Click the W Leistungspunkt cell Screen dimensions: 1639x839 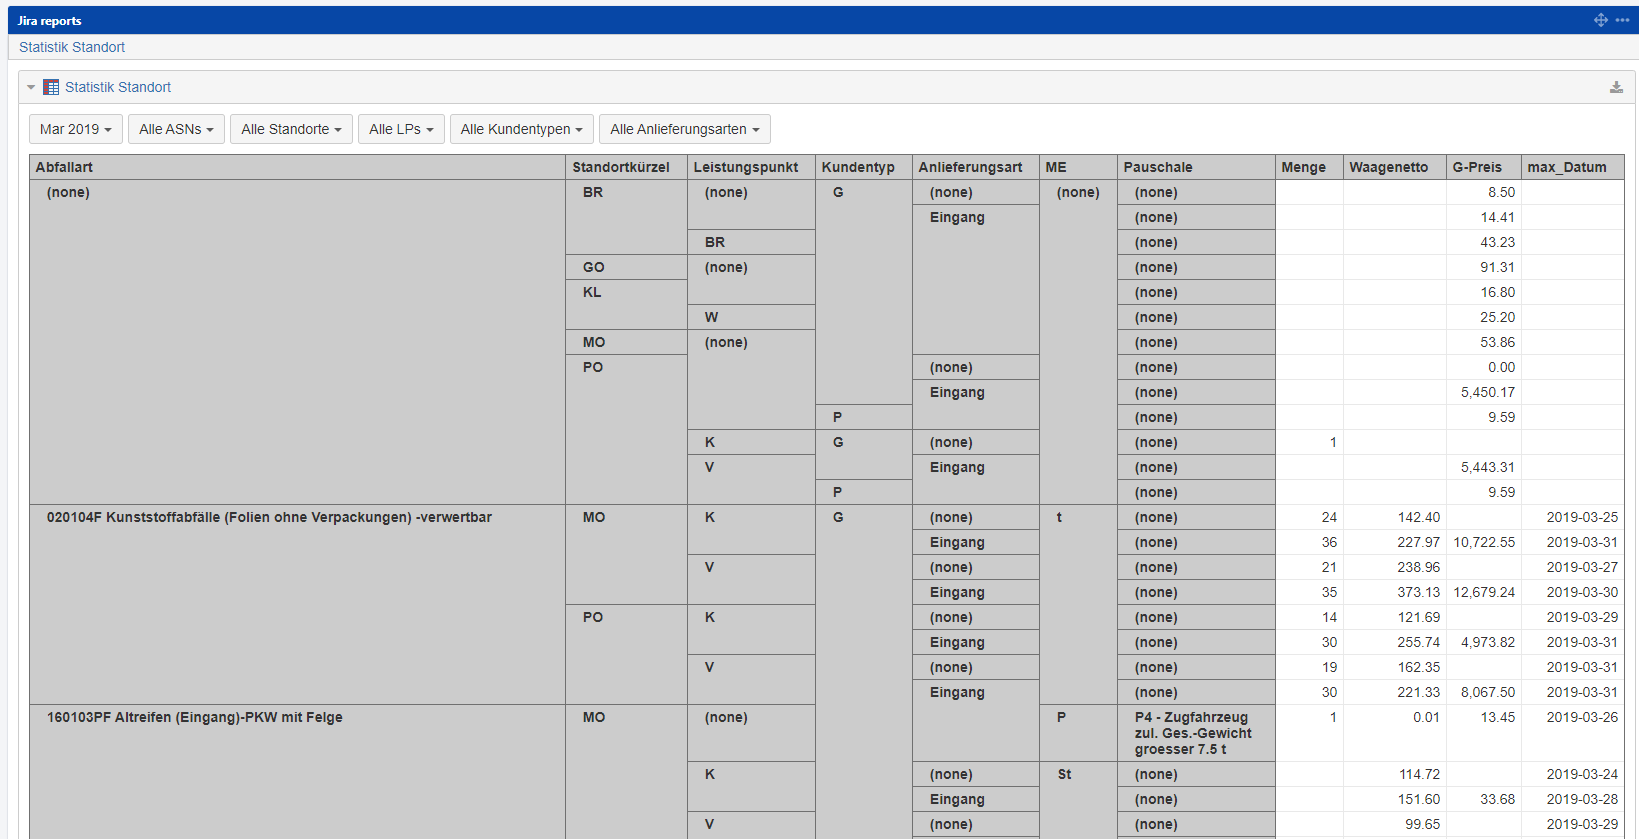tap(752, 317)
